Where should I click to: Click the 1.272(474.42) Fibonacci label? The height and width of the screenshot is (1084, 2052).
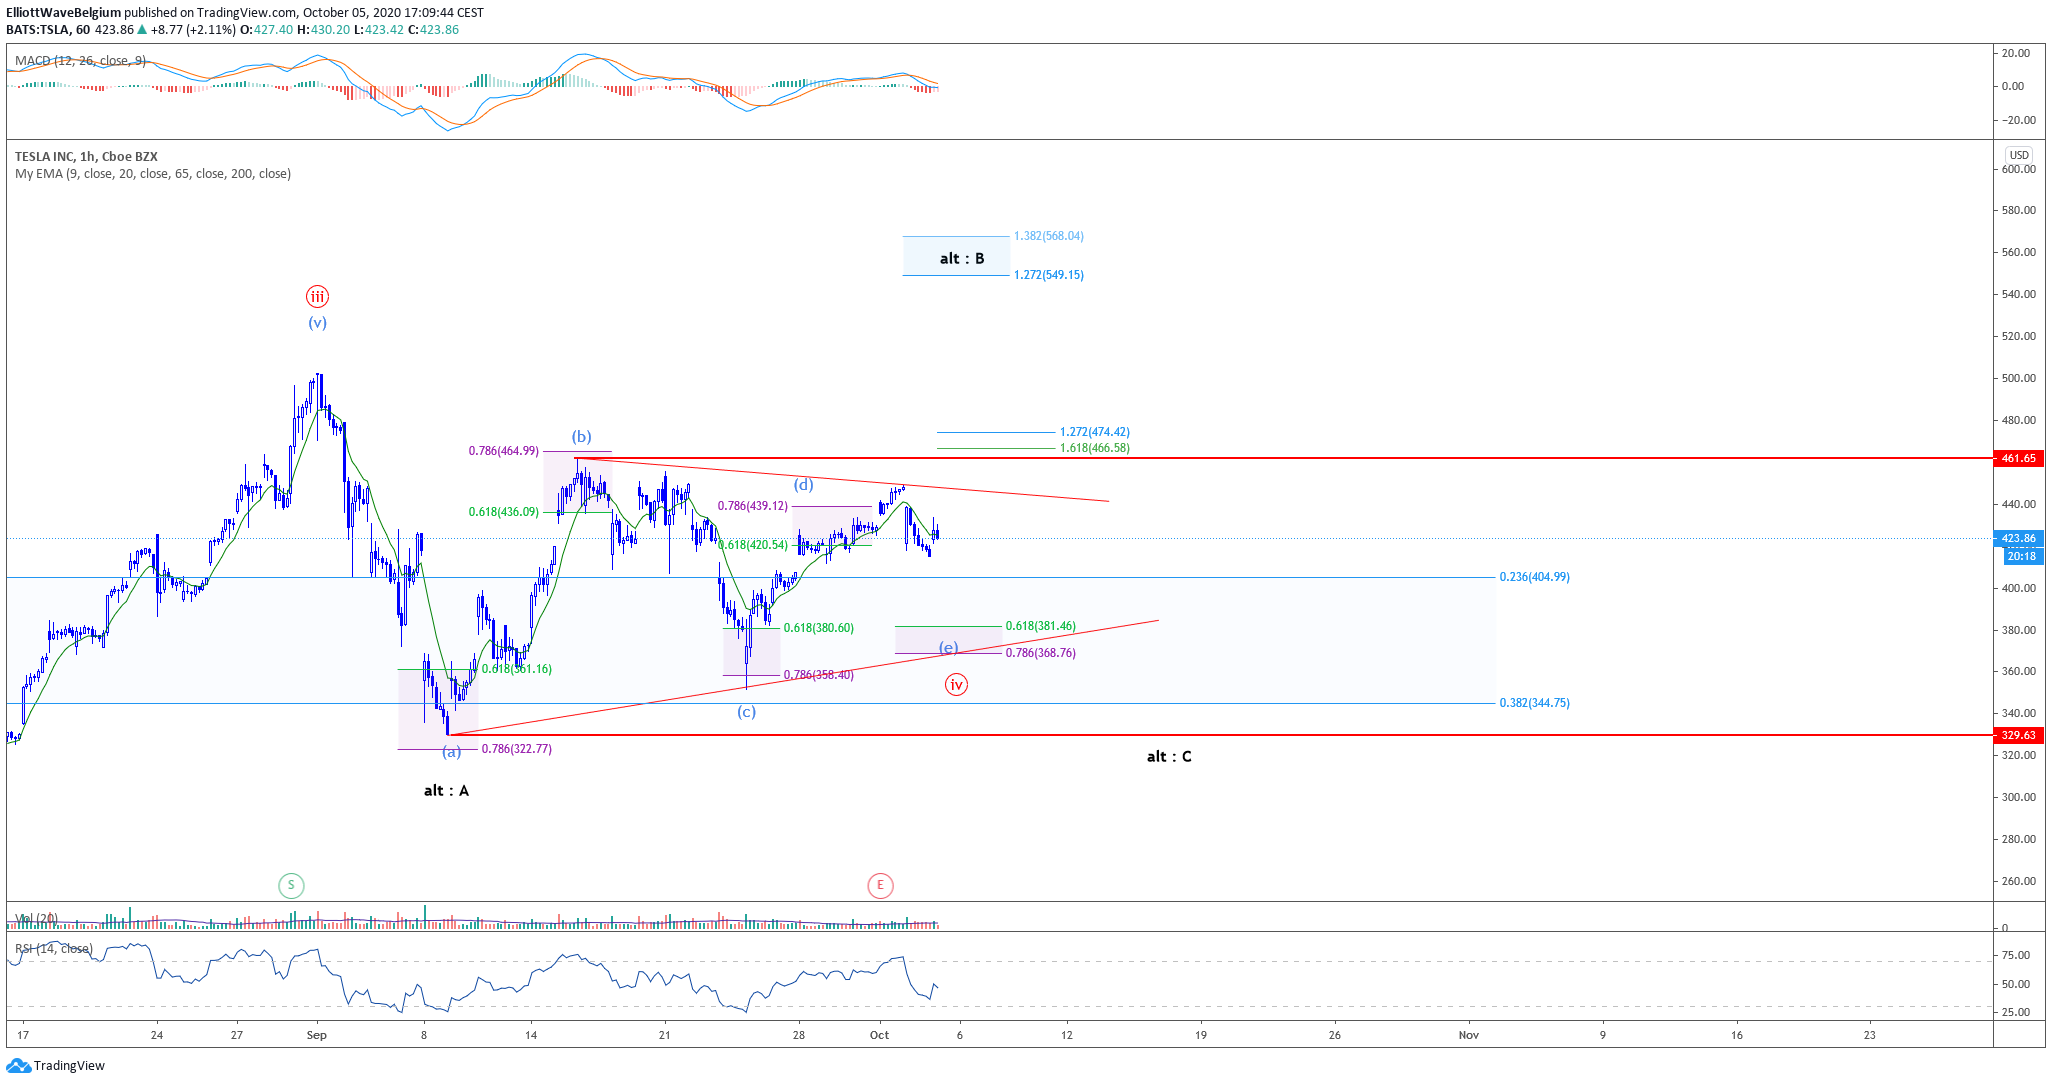(1095, 433)
